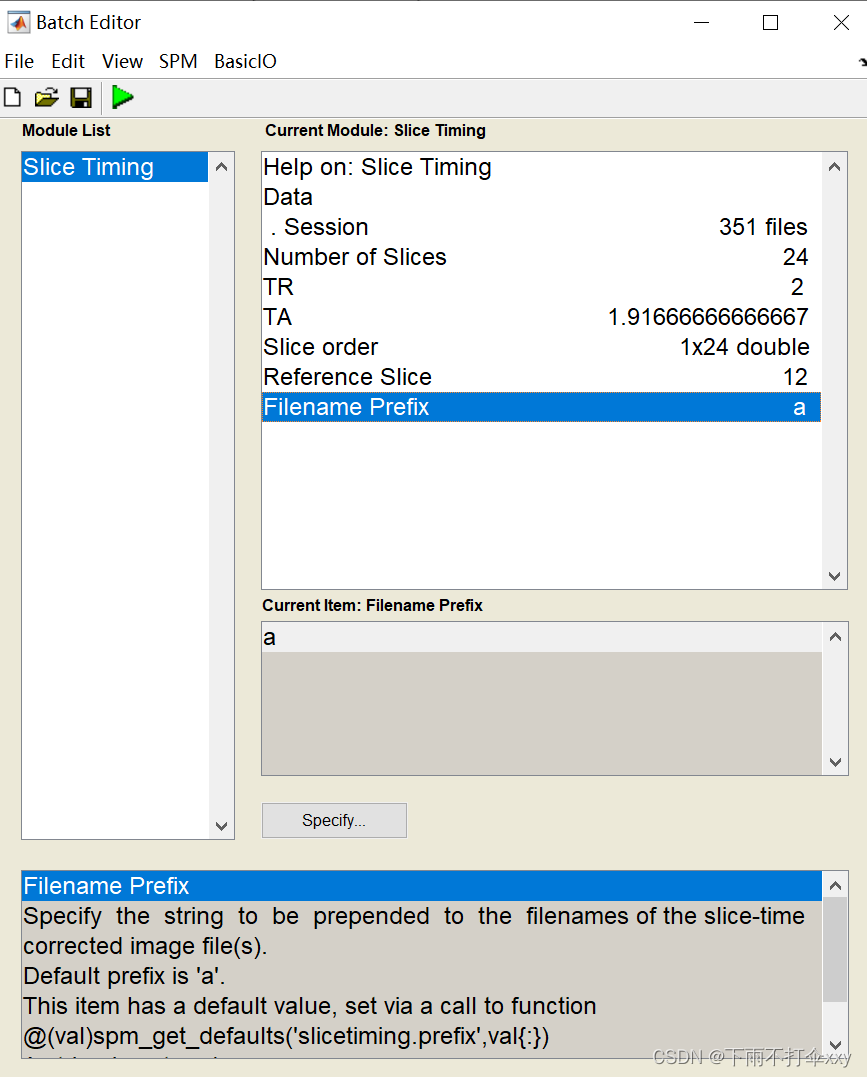Select the TR parameter row
This screenshot has height=1077, width=867.
tap(541, 286)
